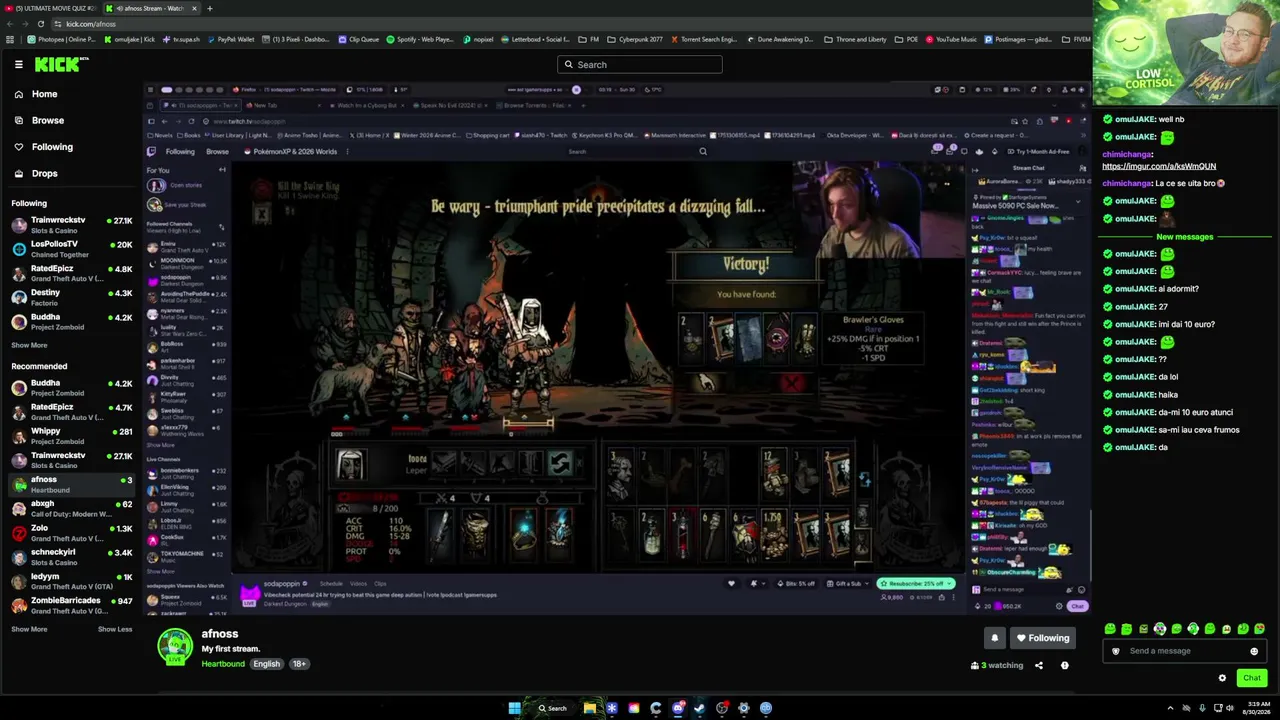Viewport: 1280px width, 720px height.
Task: Open ledyym channel in Recommended list
Action: pyautogui.click(x=72, y=581)
